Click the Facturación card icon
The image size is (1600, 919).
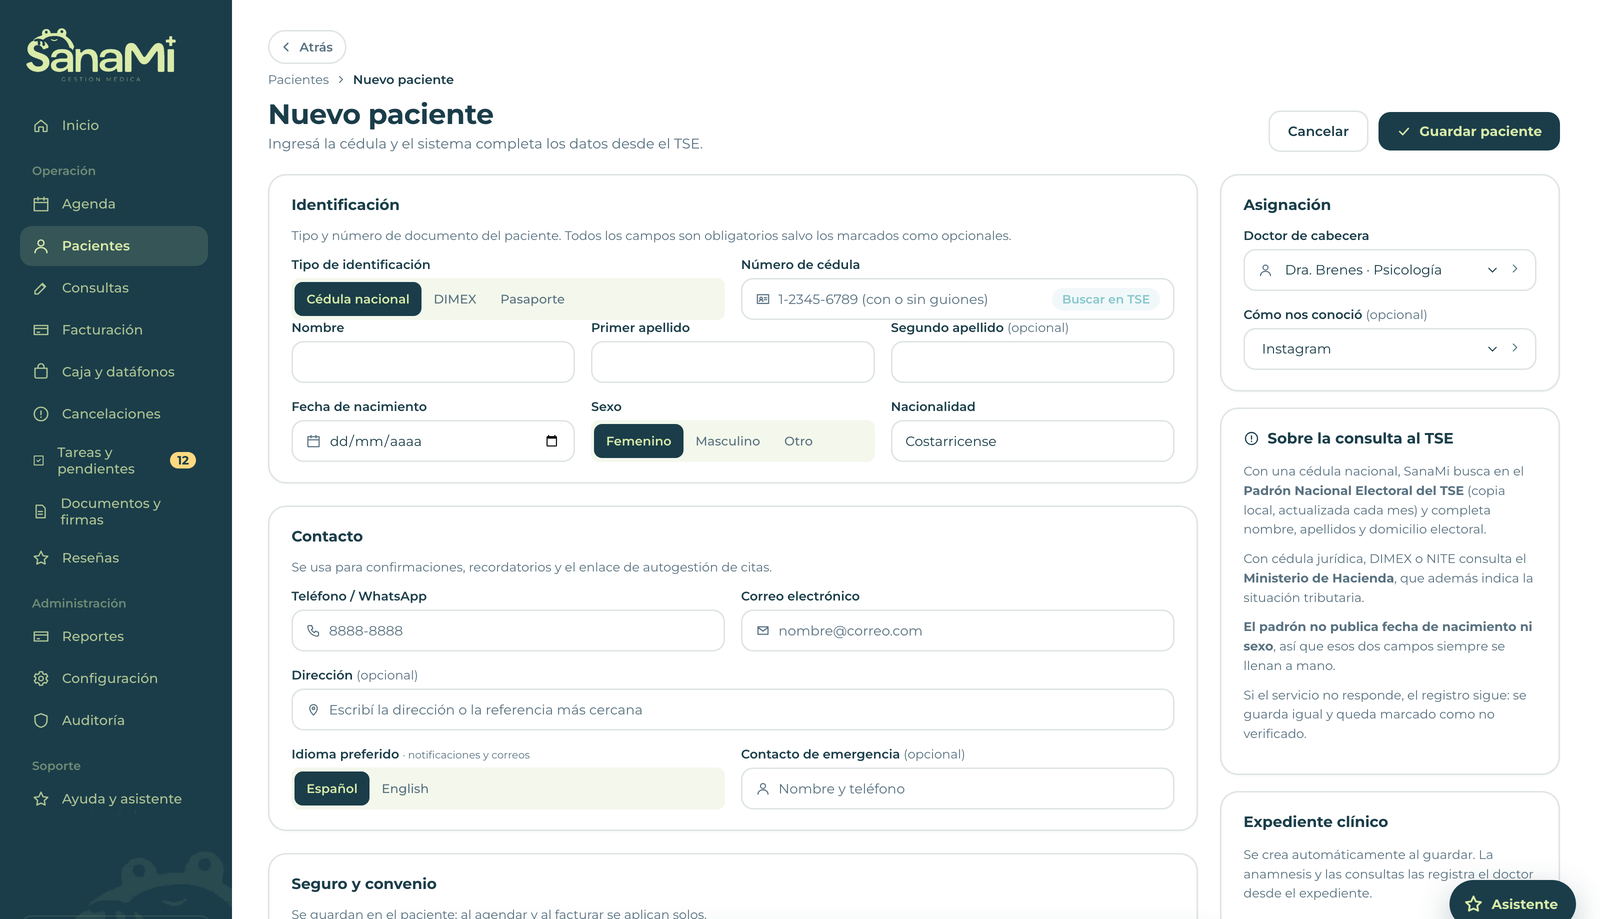[x=41, y=330]
